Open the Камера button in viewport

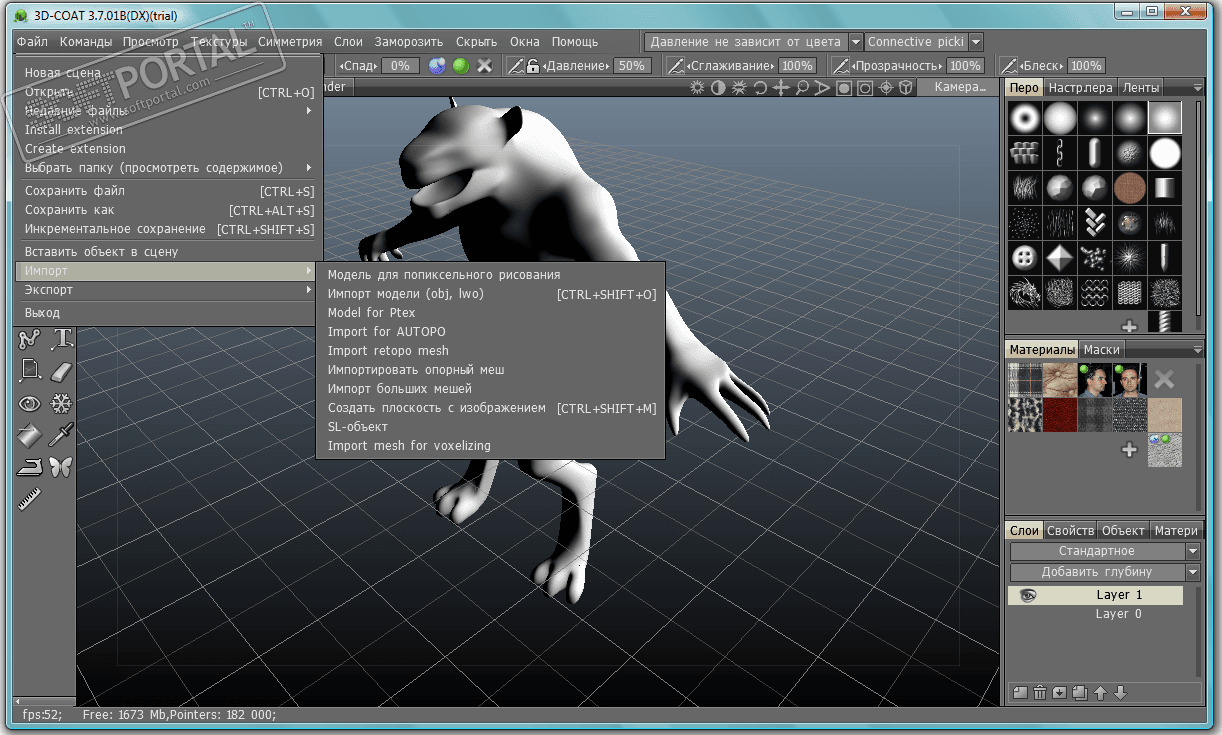pos(959,87)
